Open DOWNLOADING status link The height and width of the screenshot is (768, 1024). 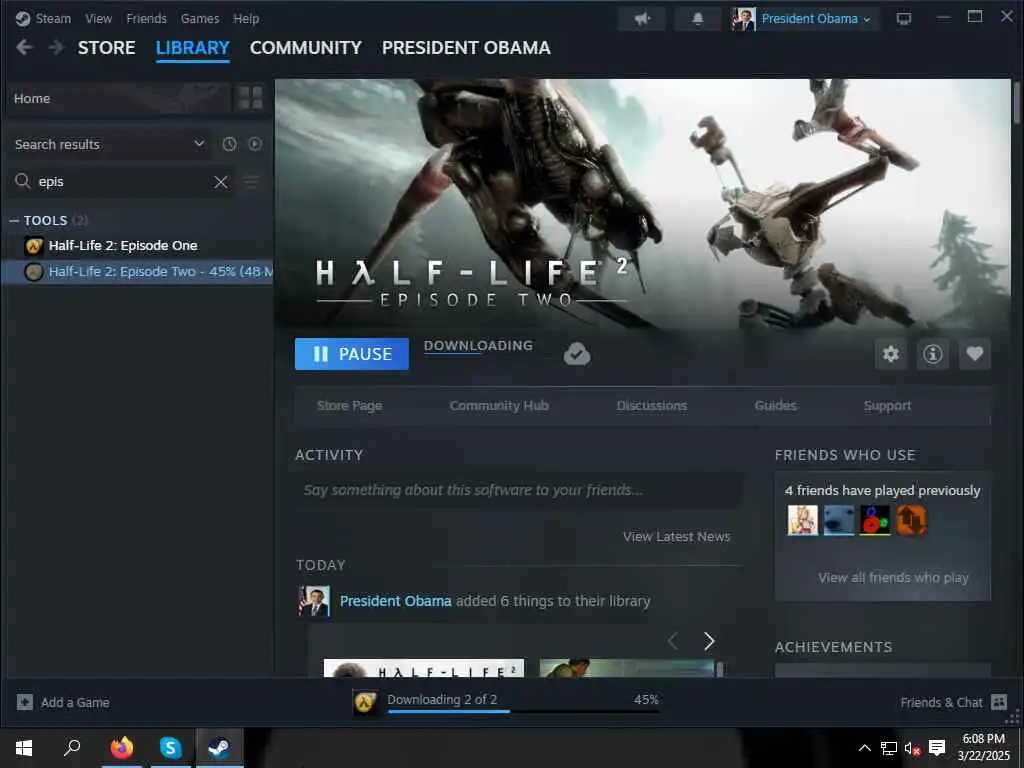pos(478,345)
